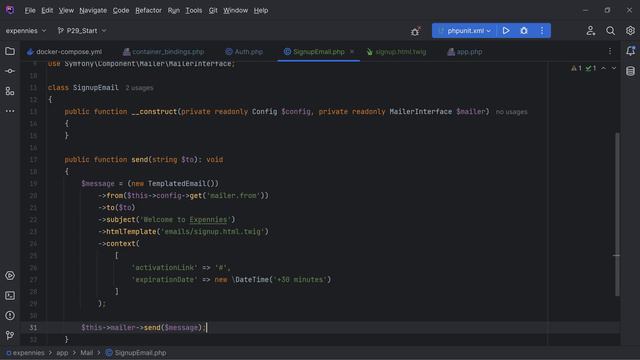The image size is (640, 360).
Task: Click Mail in the breadcrumb bar
Action: tap(86, 353)
